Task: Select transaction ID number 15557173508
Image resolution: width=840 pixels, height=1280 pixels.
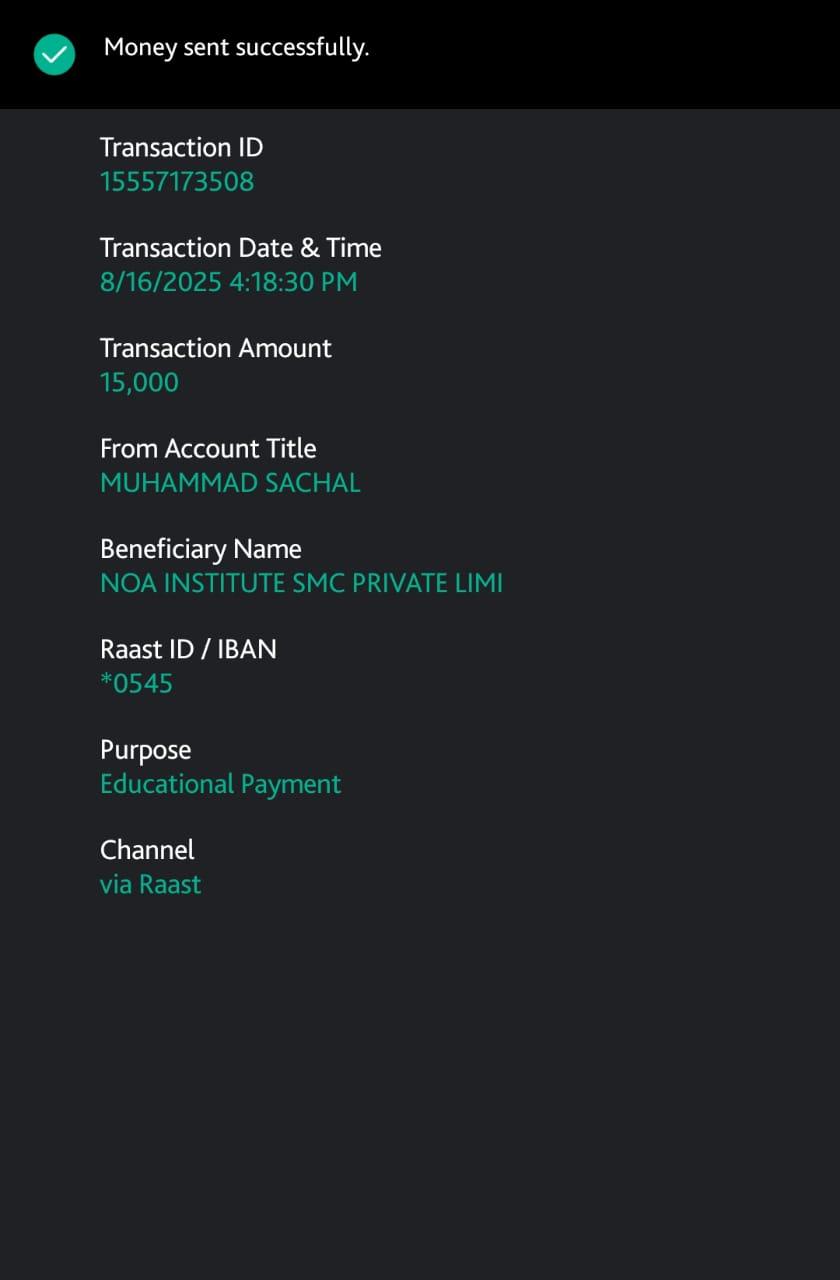Action: click(177, 182)
